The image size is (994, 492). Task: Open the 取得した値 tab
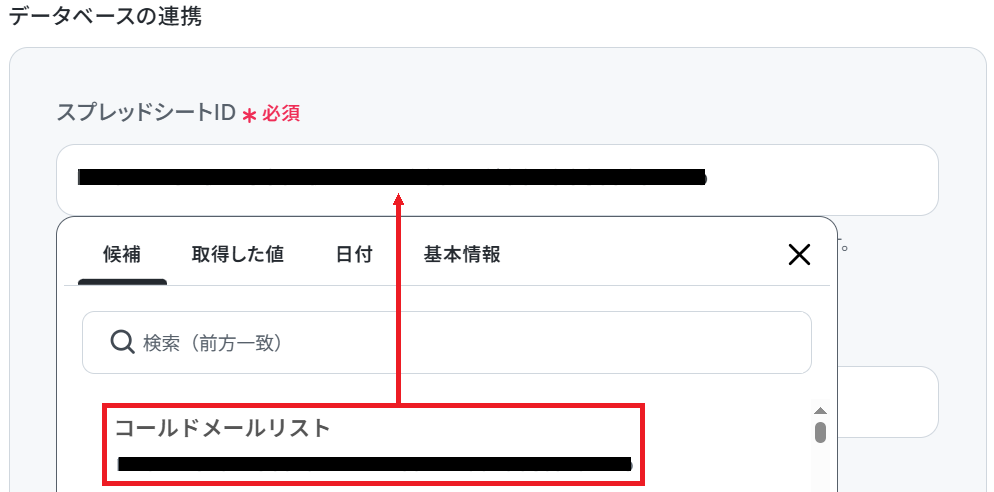(x=238, y=255)
